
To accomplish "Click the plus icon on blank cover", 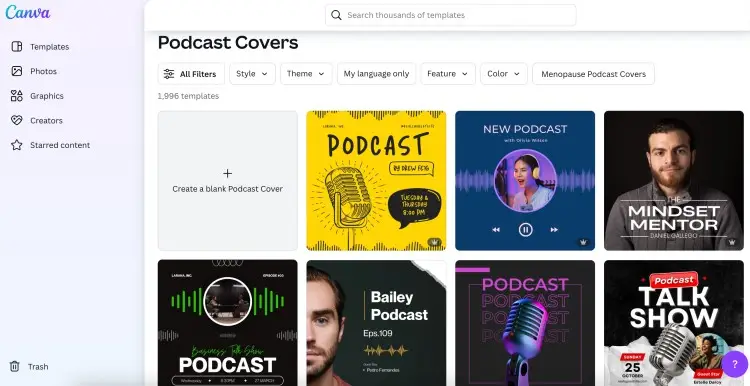I will coord(228,173).
